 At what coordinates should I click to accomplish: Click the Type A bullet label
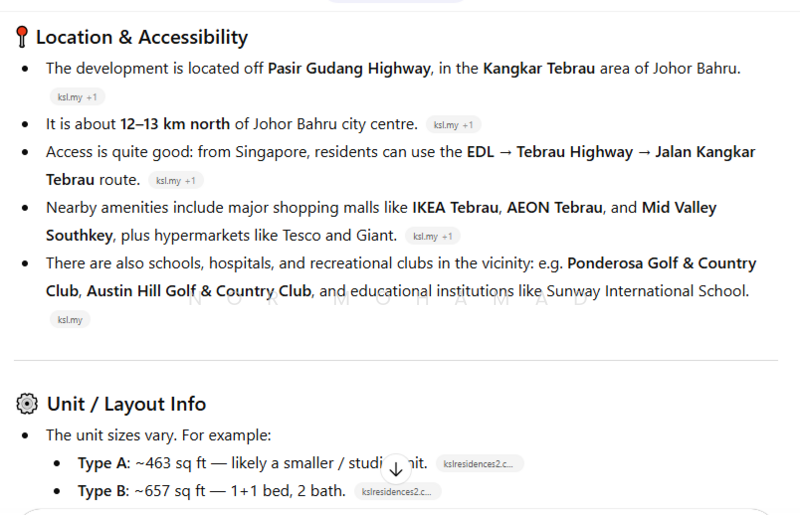click(x=103, y=464)
